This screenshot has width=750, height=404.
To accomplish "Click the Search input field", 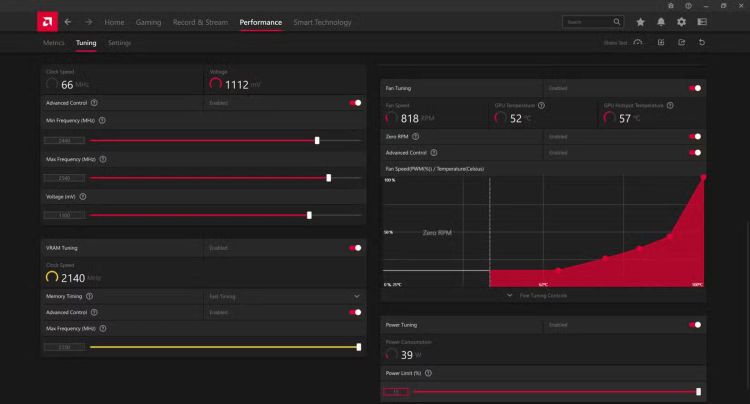I will click(588, 22).
